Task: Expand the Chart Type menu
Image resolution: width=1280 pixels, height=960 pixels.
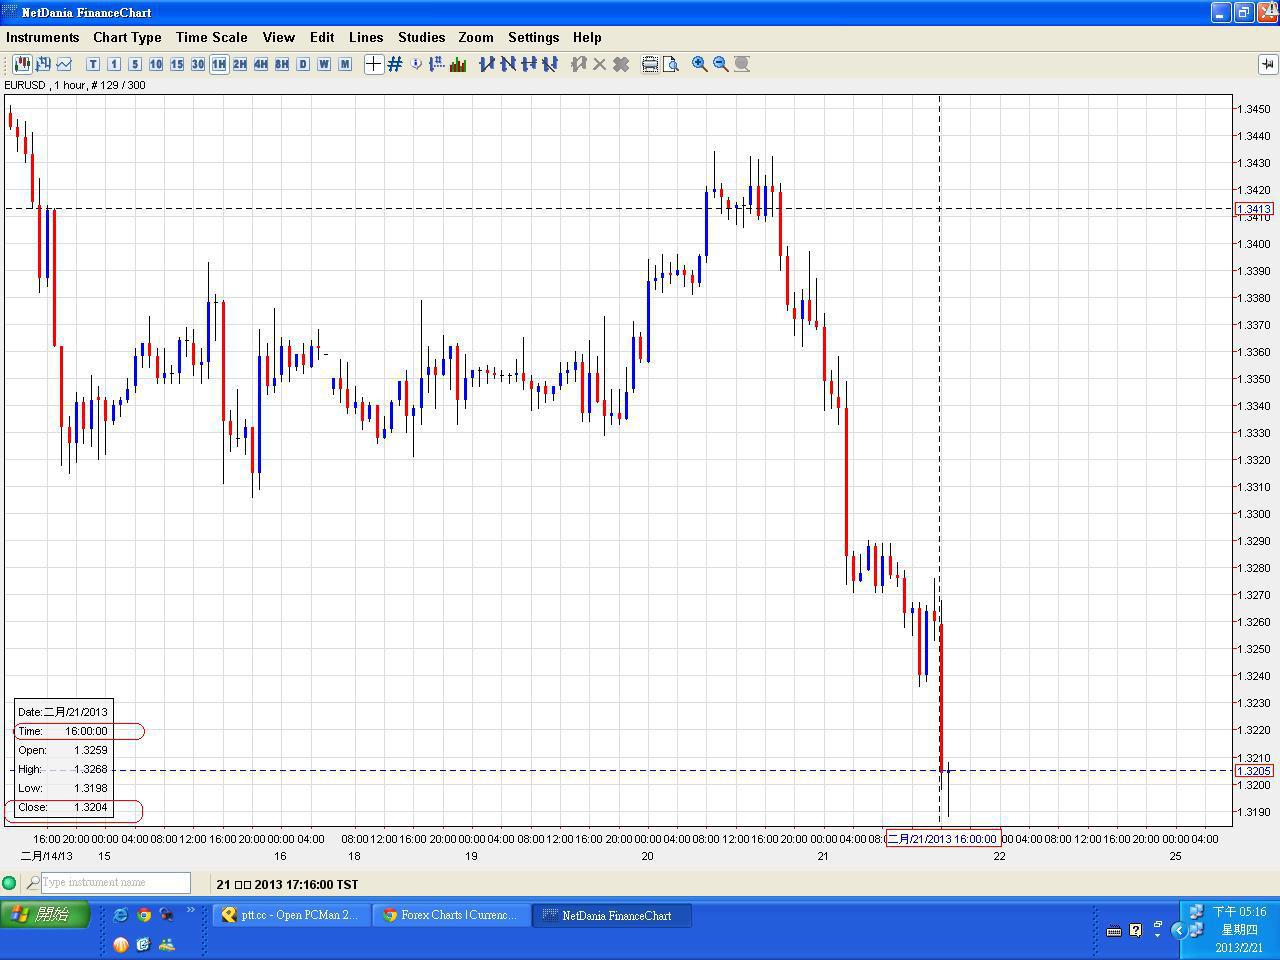Action: pyautogui.click(x=127, y=37)
